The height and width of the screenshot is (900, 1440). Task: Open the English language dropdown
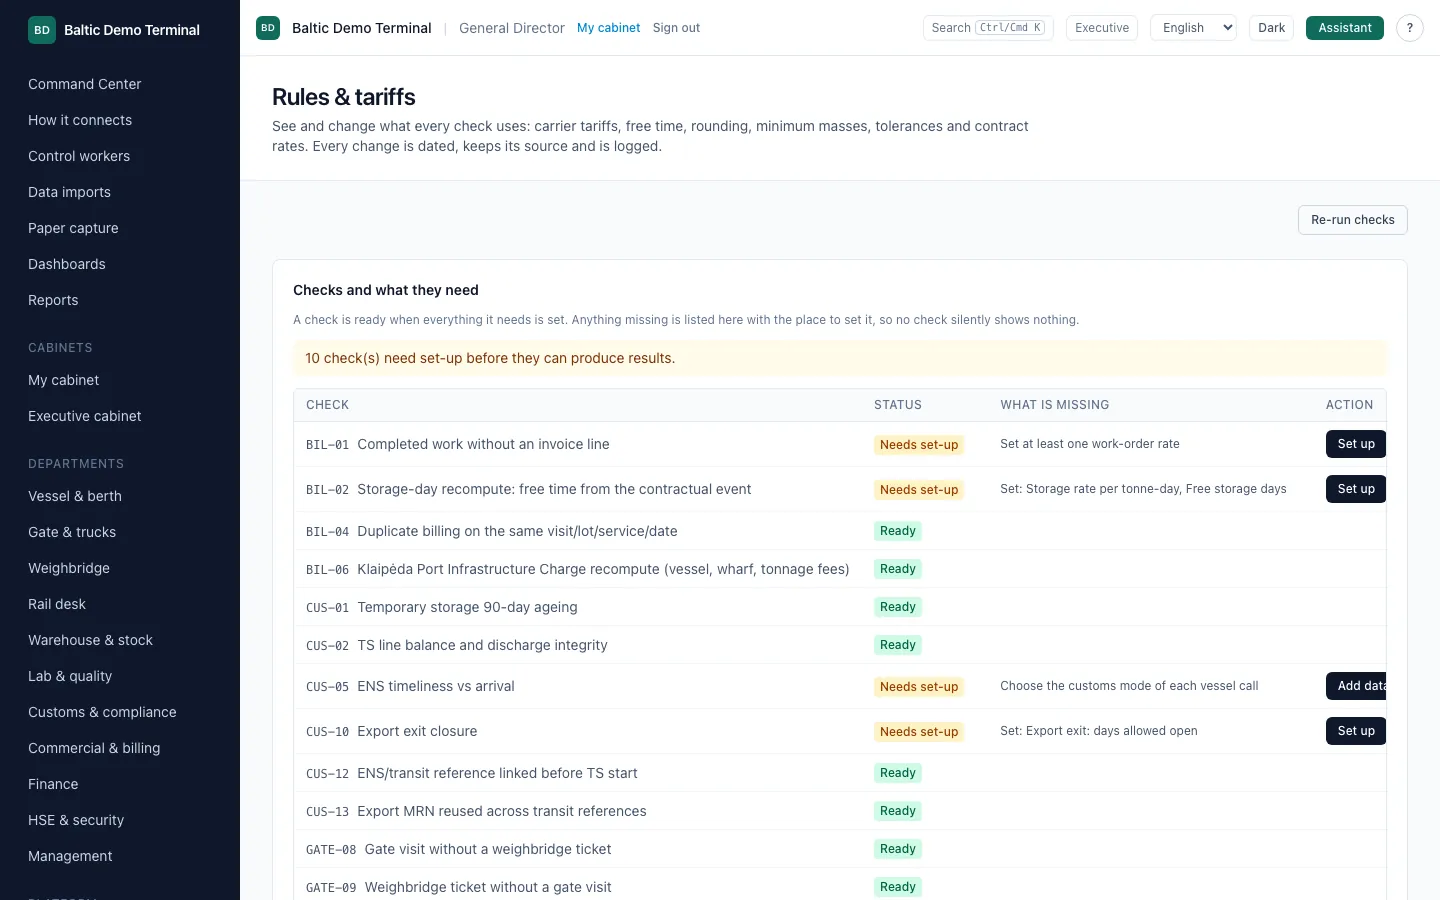[x=1193, y=28]
